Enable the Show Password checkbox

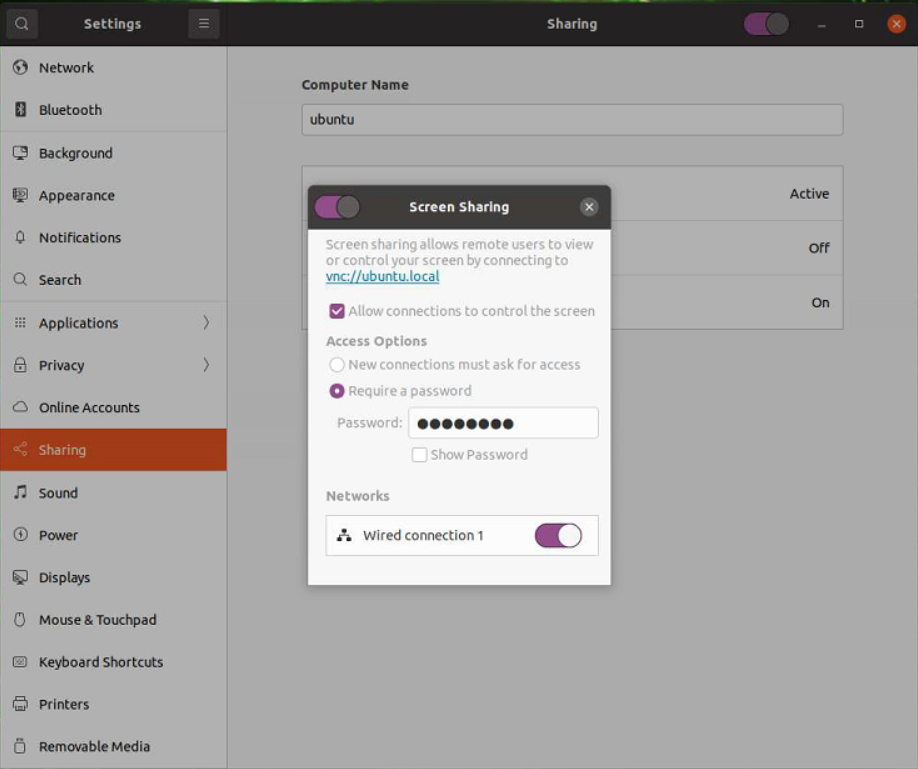click(419, 454)
